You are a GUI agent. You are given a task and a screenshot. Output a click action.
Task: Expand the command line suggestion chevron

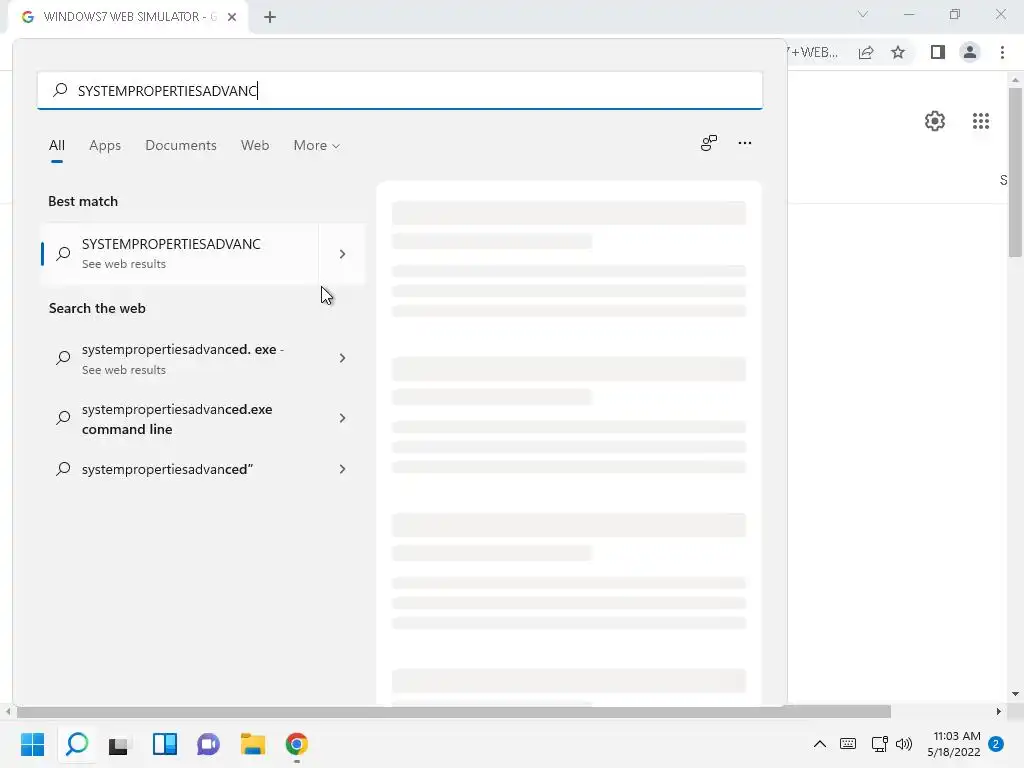click(342, 418)
